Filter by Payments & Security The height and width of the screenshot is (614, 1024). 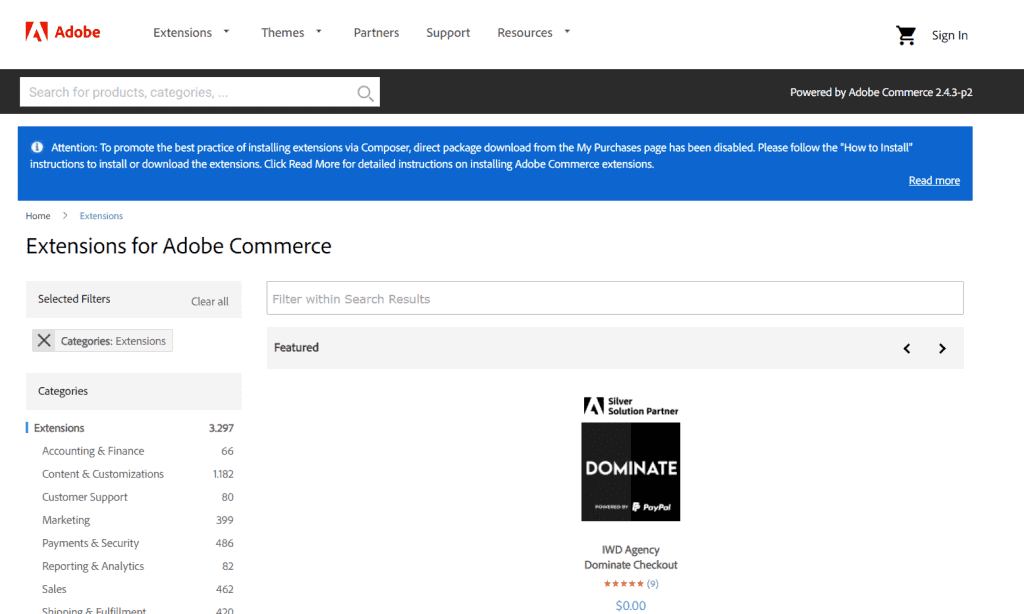point(91,543)
